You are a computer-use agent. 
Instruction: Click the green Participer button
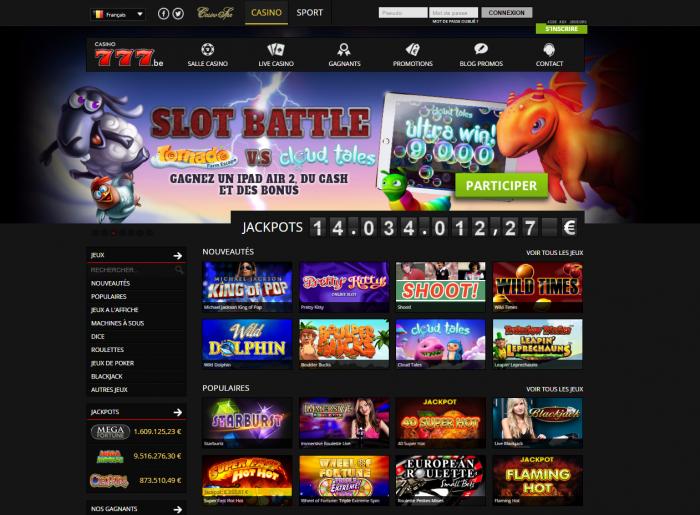pyautogui.click(x=501, y=186)
